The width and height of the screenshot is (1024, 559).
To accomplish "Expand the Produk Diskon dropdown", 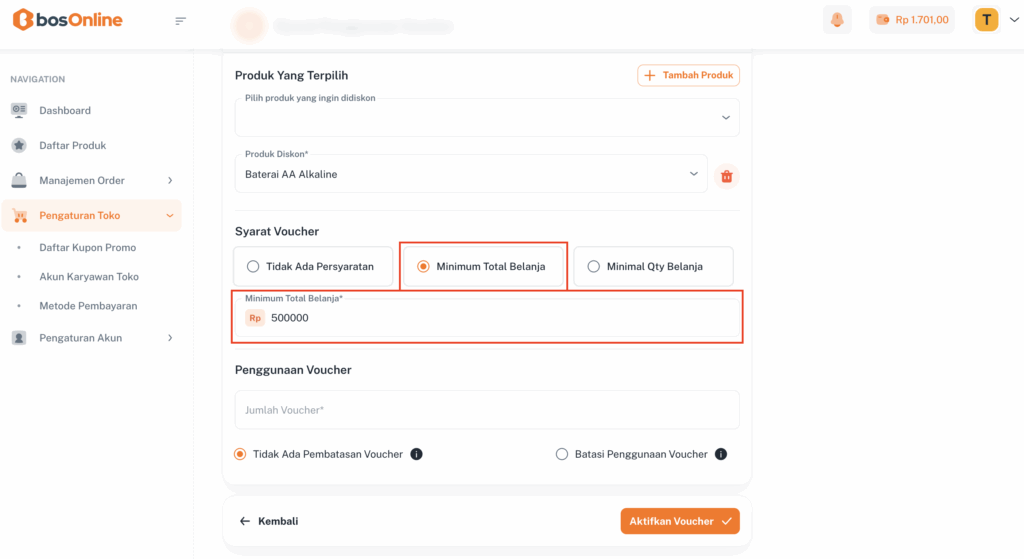I will [471, 174].
